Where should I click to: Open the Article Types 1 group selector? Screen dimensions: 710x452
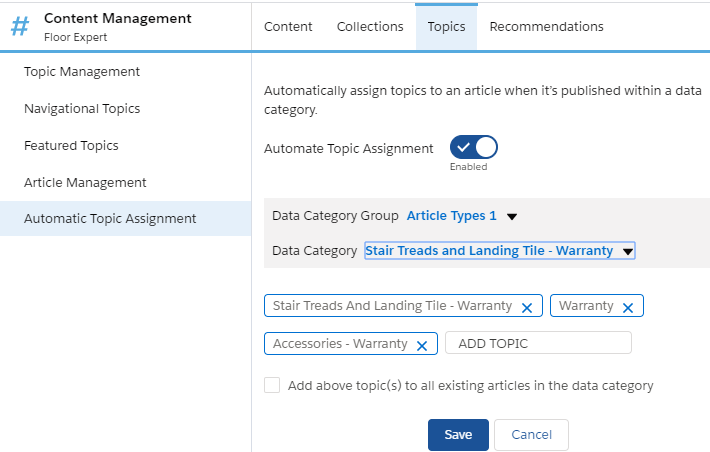(451, 216)
